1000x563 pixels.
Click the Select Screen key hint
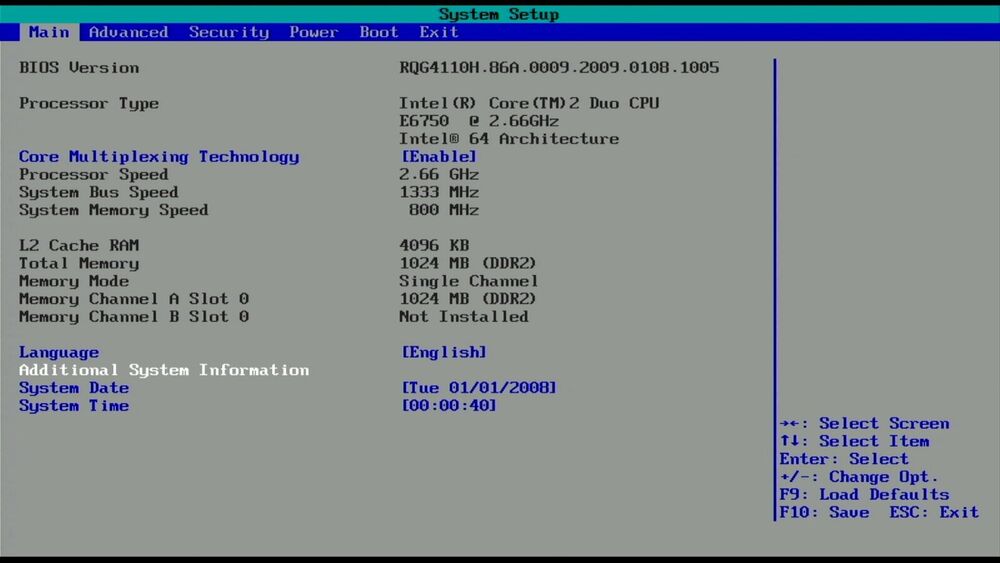click(865, 423)
